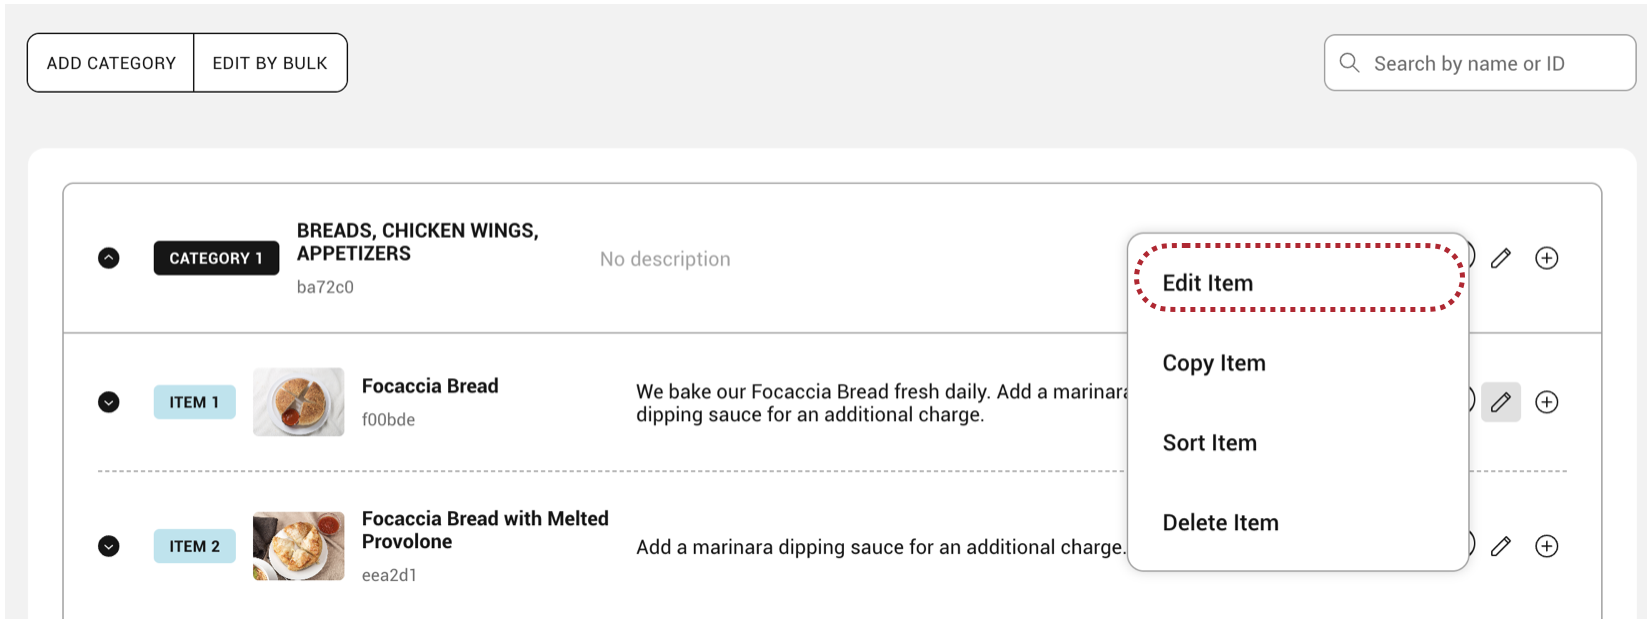Image resolution: width=1652 pixels, height=636 pixels.
Task: Expand the Item 1 Focaccia Bread row
Action: (x=109, y=403)
